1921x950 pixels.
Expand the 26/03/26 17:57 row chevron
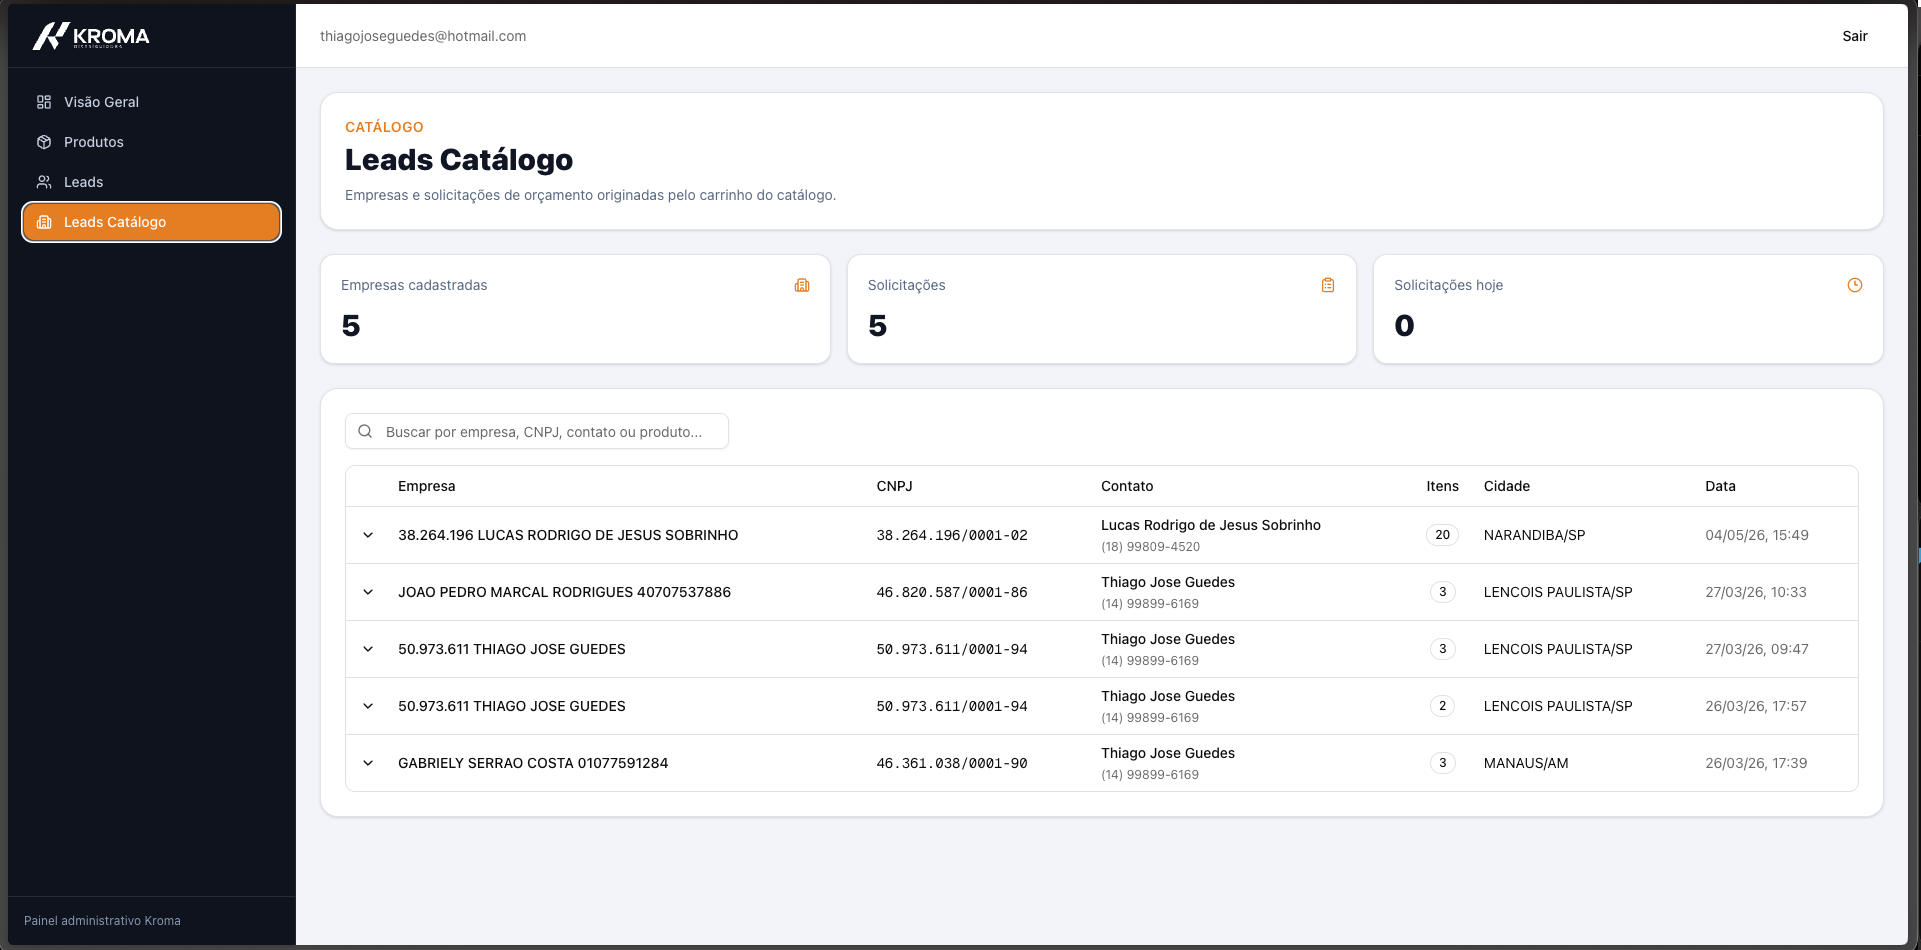(368, 706)
